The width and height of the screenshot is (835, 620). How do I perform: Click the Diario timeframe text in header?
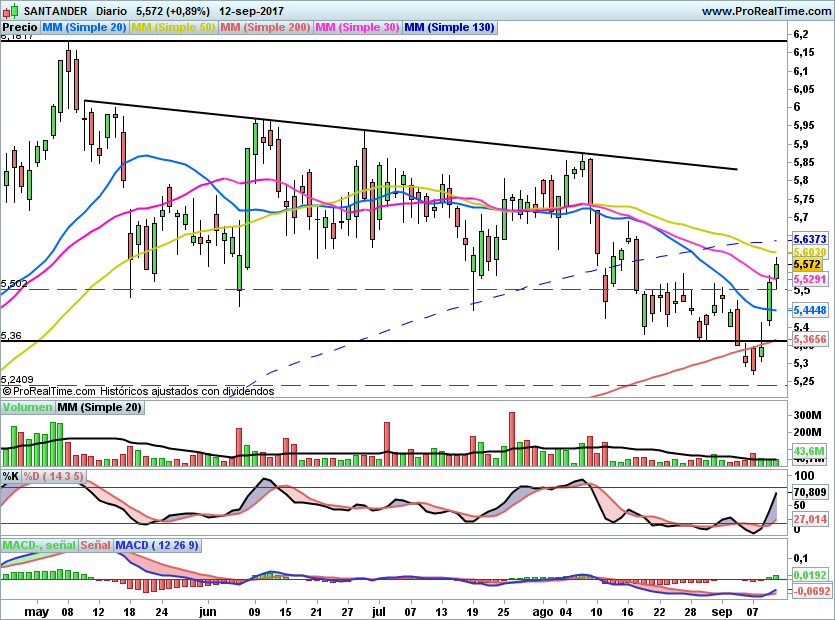click(111, 11)
